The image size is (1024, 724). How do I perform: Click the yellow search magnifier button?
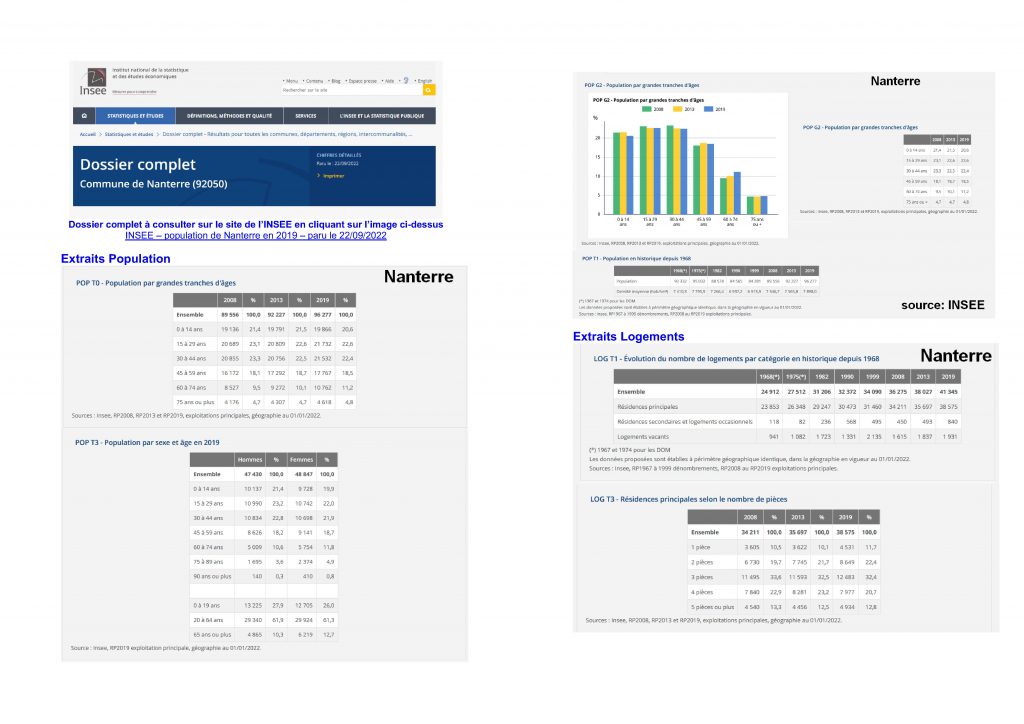(429, 90)
